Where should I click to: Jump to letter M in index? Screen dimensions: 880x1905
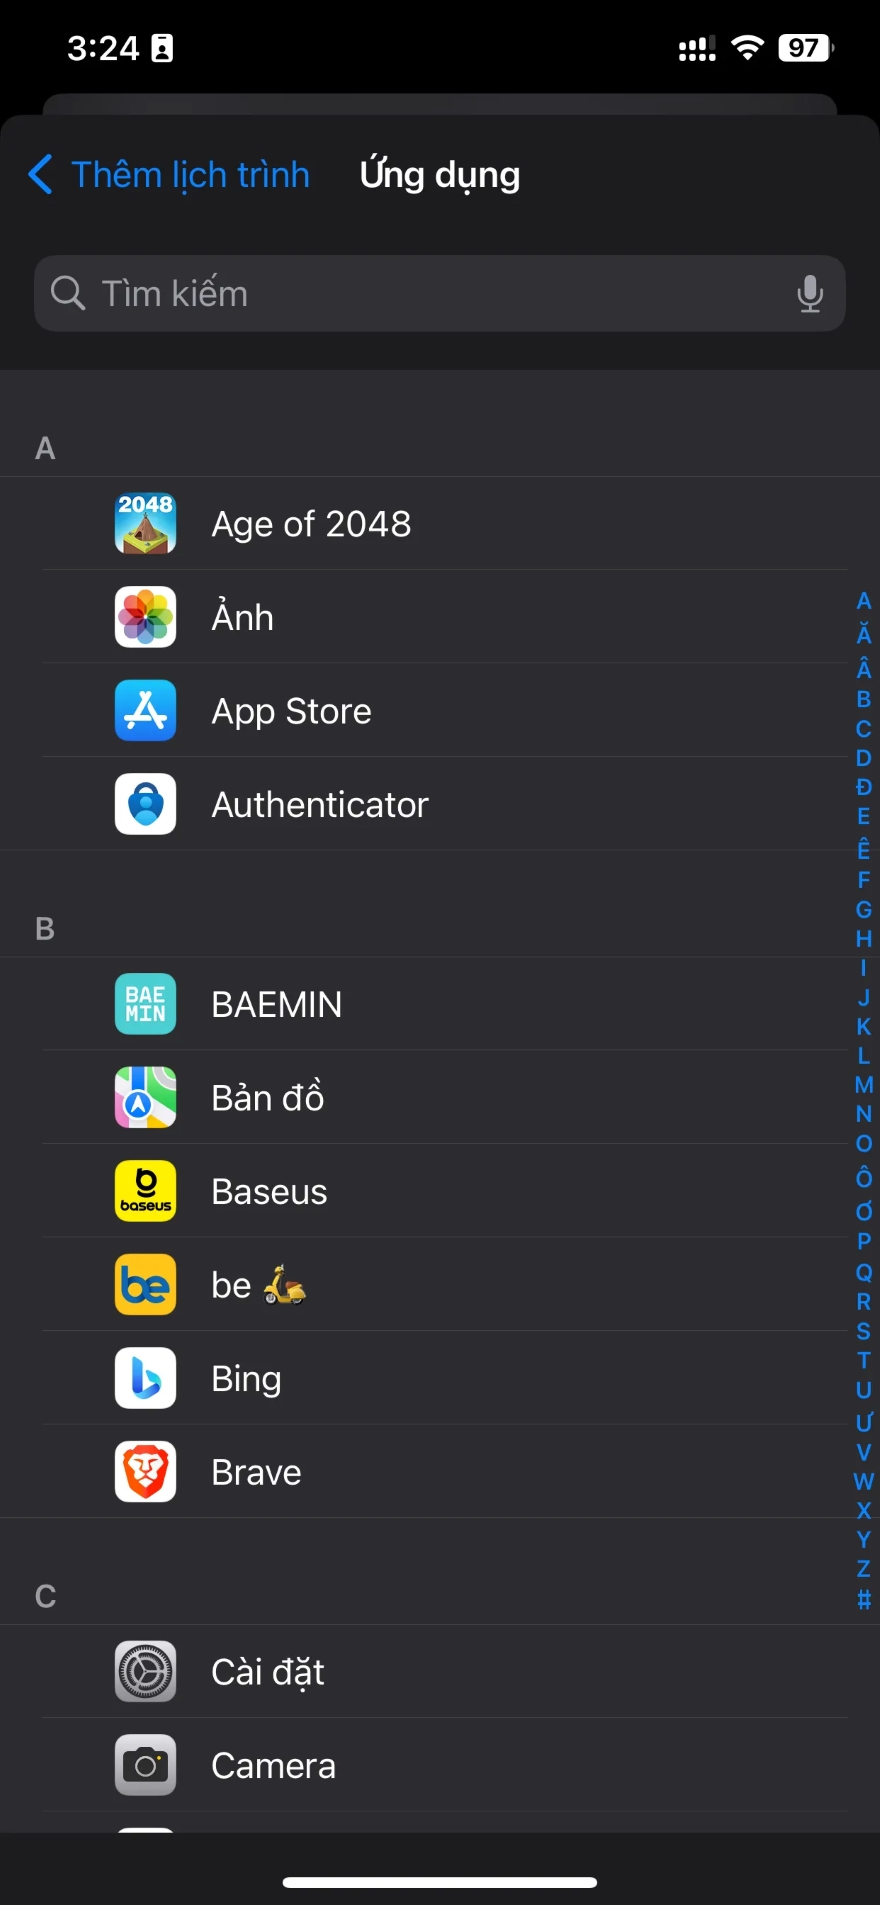[864, 1085]
